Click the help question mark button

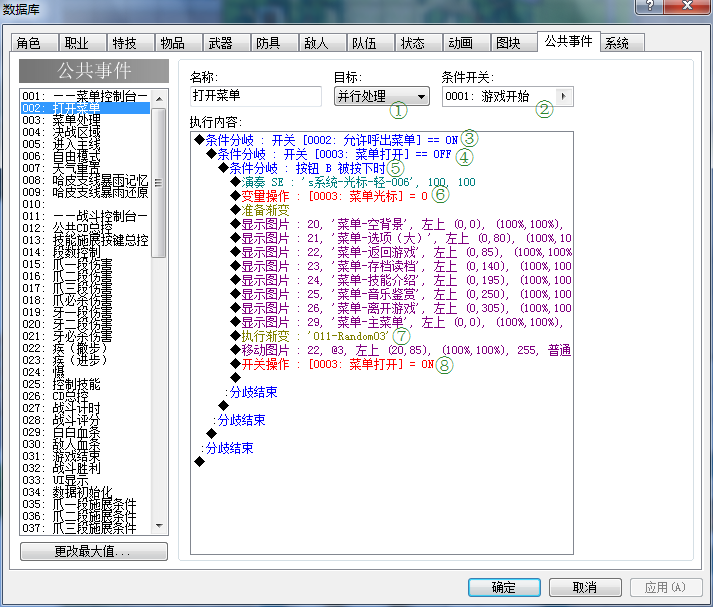(649, 5)
